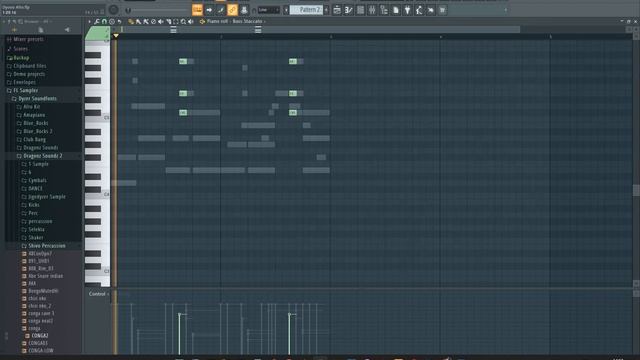Click the playhead marker on timeline

tap(116, 36)
